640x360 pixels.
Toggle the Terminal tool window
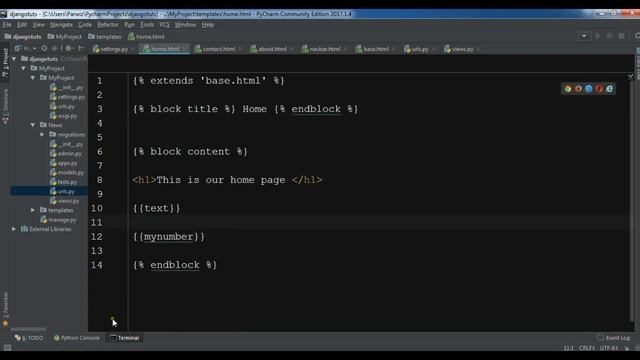[124, 338]
